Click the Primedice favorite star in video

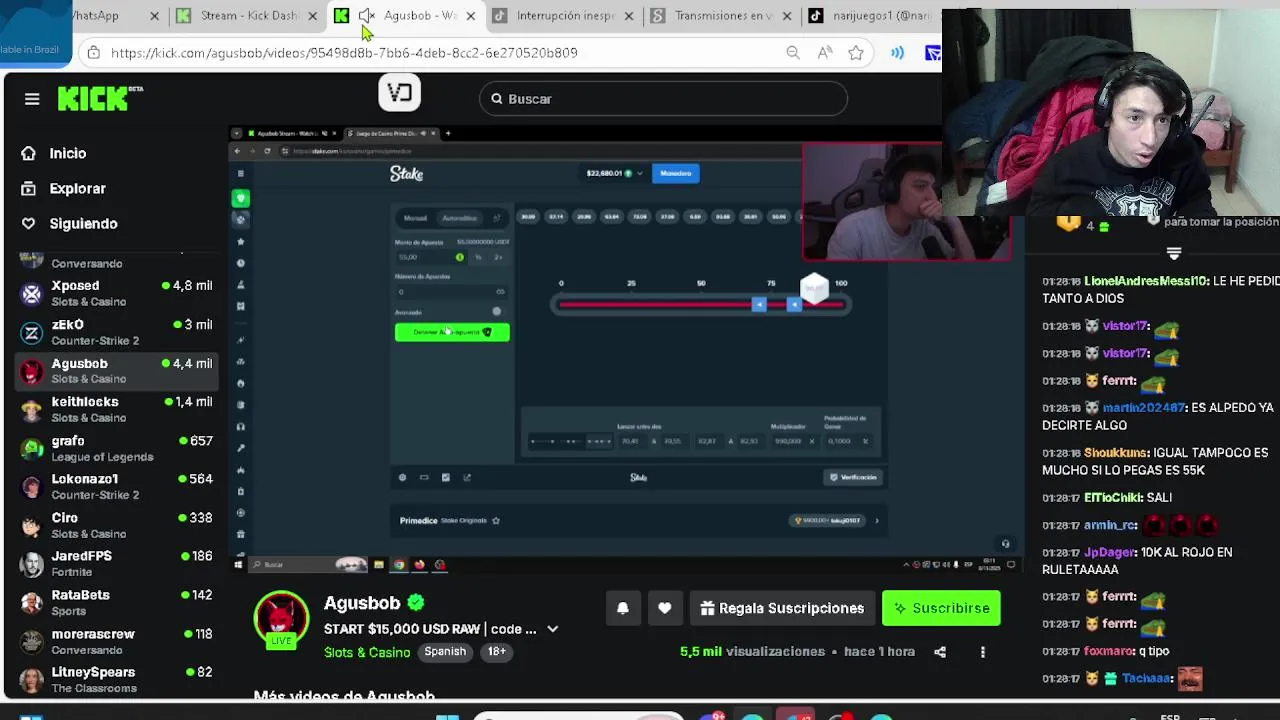pos(495,520)
